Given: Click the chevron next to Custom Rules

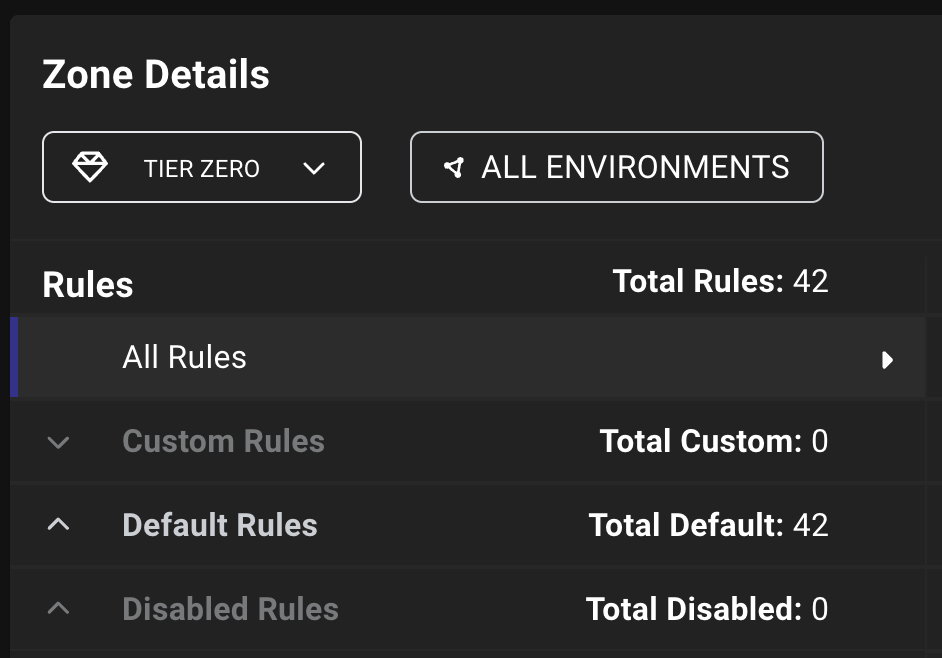Looking at the screenshot, I should point(58,441).
